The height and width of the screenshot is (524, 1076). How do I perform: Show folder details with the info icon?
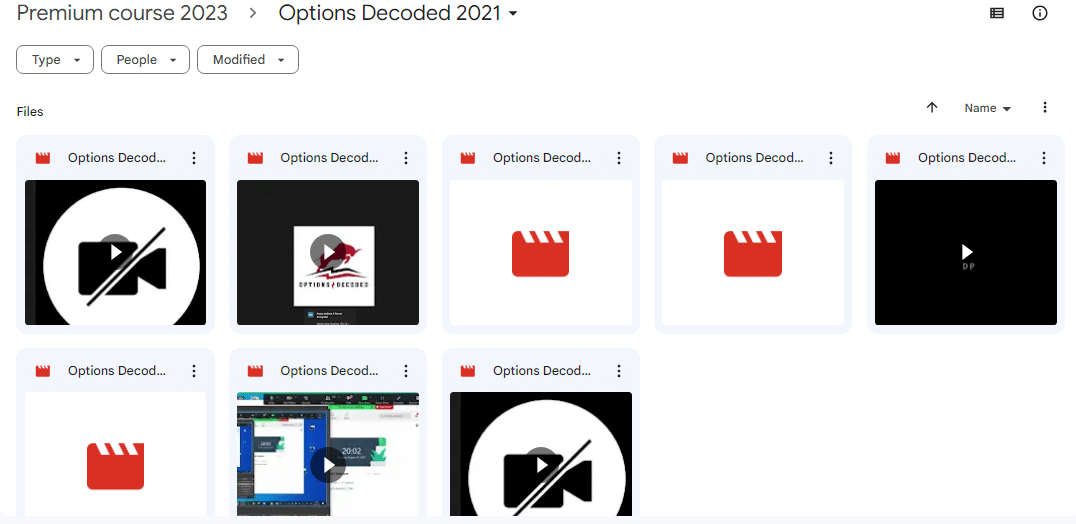[1040, 13]
